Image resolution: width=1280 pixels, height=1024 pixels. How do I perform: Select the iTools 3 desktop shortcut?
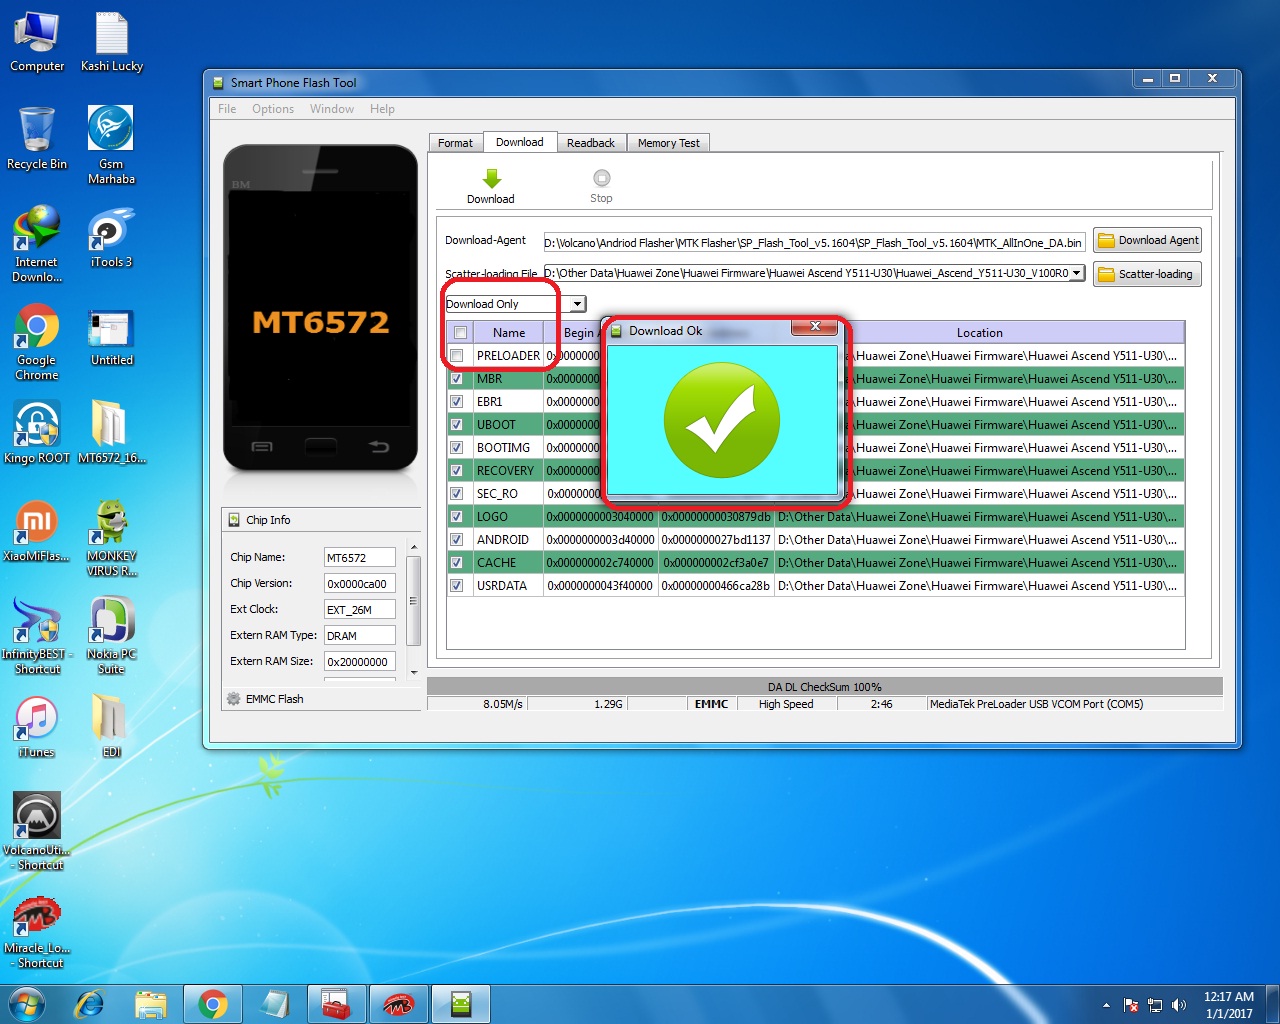[111, 237]
